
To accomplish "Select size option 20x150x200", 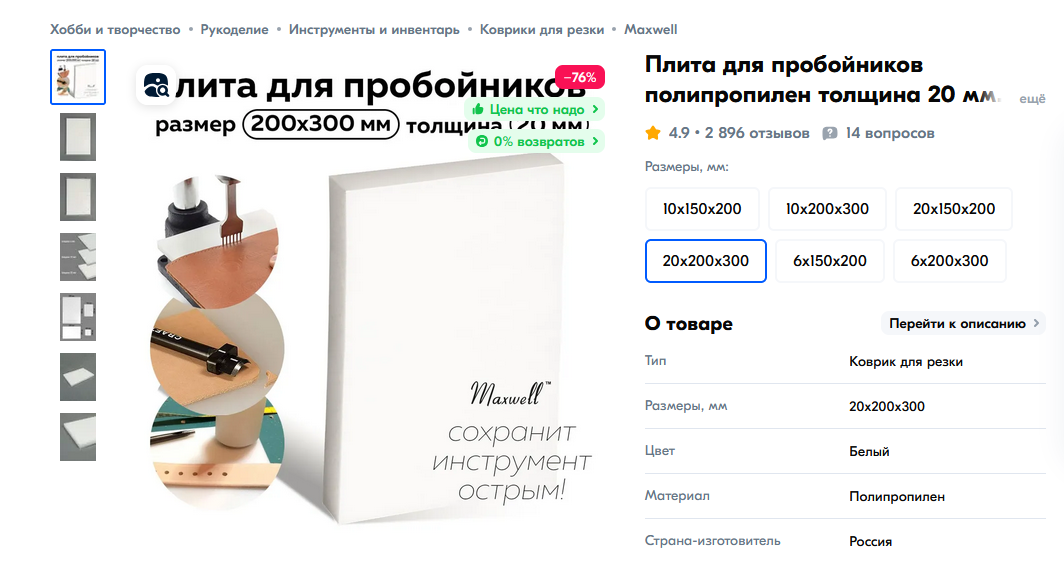I will pyautogui.click(x=953, y=209).
